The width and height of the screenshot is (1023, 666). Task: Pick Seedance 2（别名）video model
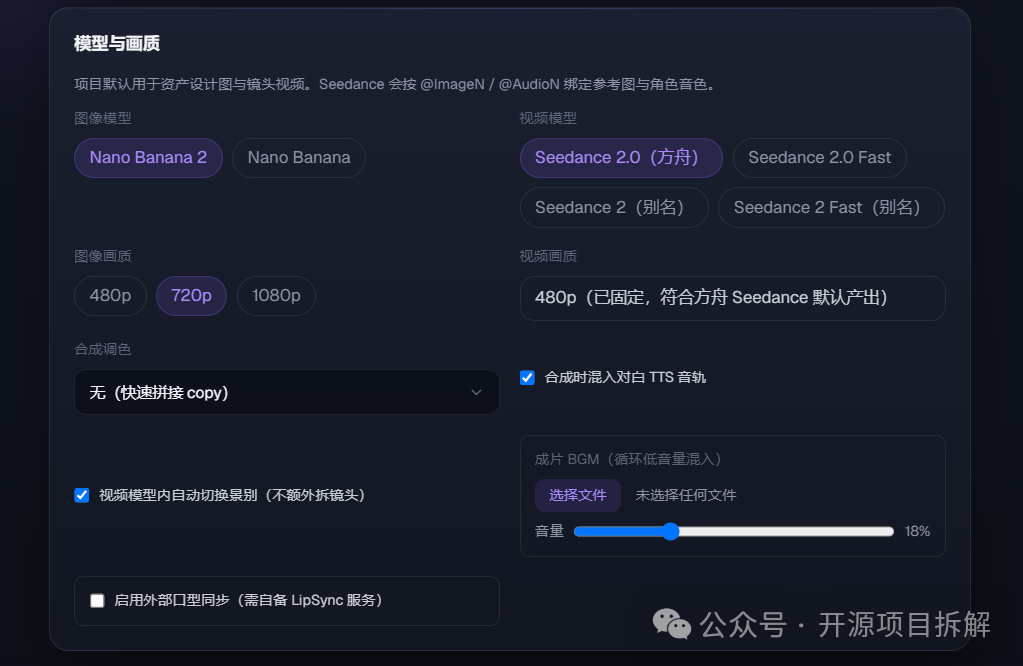pyautogui.click(x=614, y=207)
